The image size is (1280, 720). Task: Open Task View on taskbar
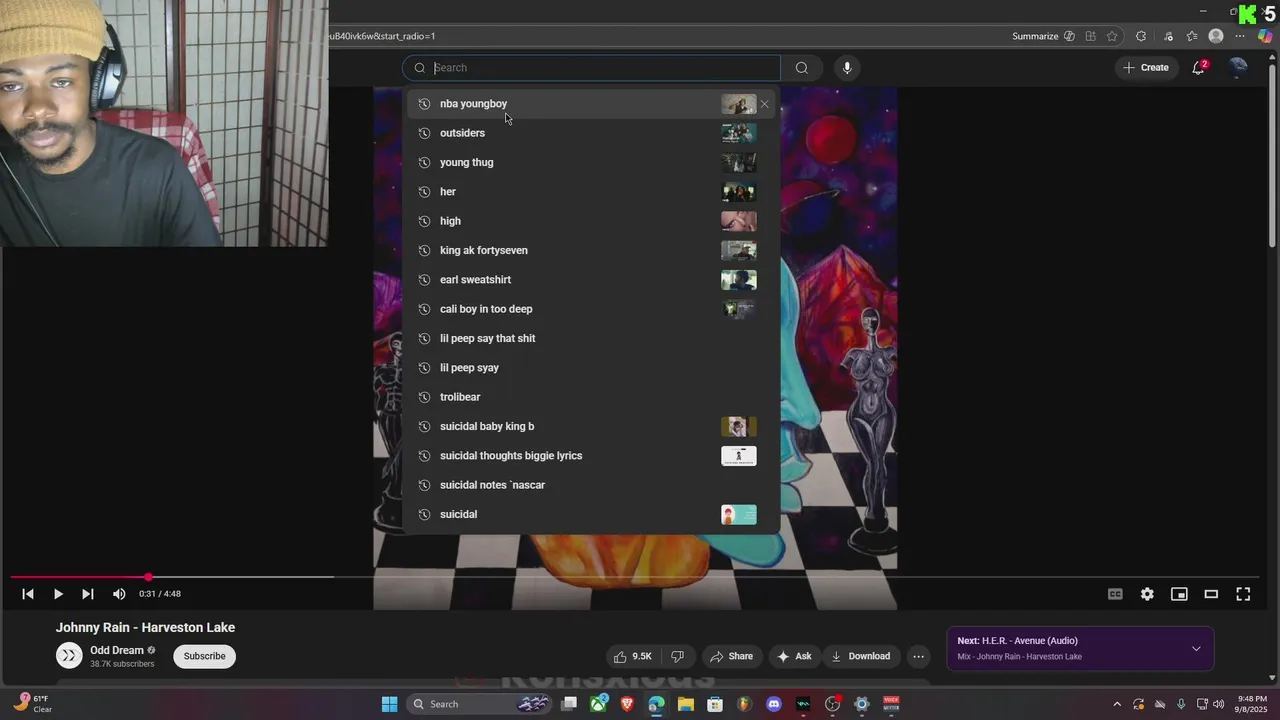click(x=569, y=704)
